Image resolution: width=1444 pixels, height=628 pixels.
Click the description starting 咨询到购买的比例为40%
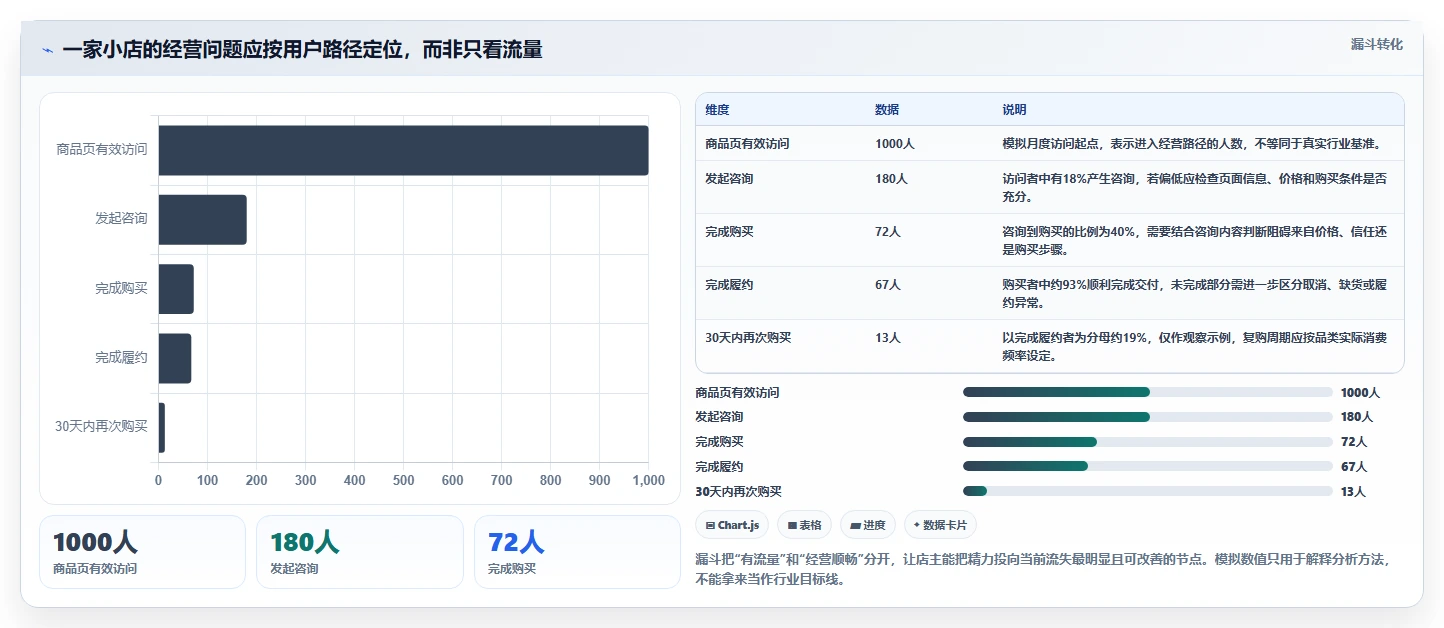1195,241
